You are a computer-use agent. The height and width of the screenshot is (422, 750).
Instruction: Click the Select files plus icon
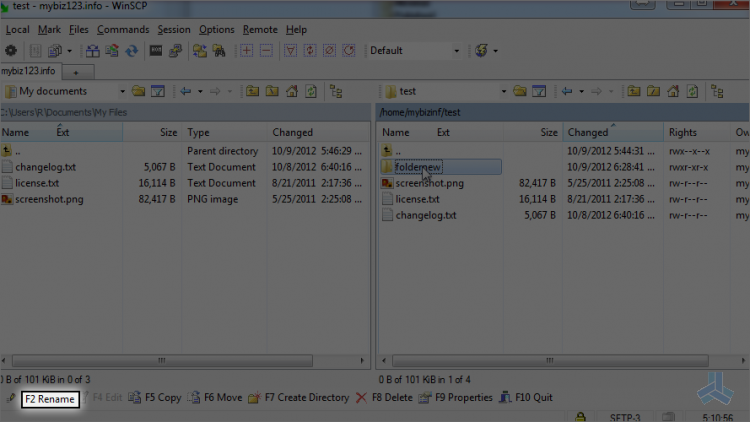coord(246,50)
